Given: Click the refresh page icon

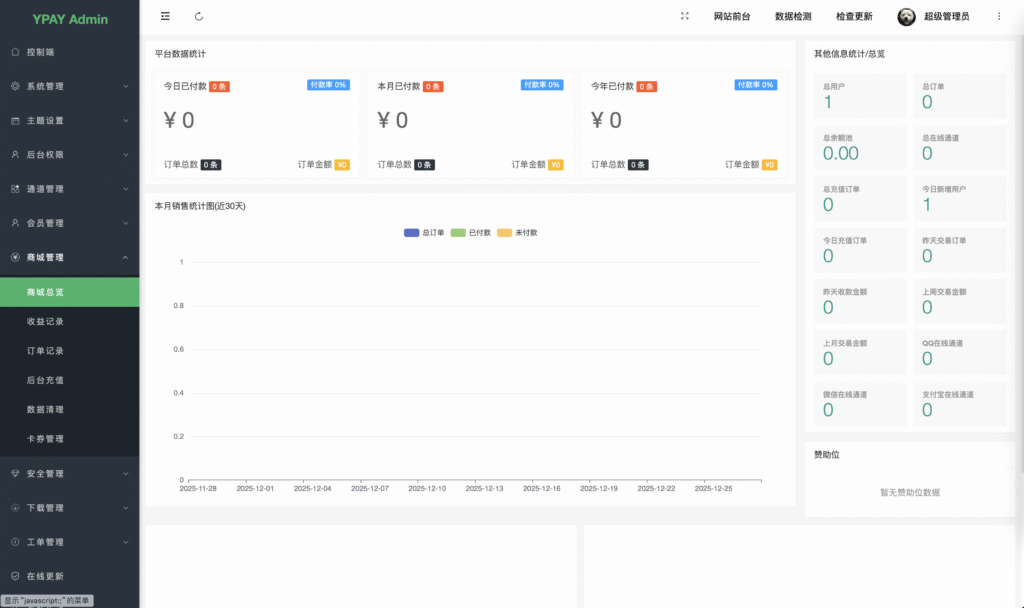Looking at the screenshot, I should click(x=199, y=16).
